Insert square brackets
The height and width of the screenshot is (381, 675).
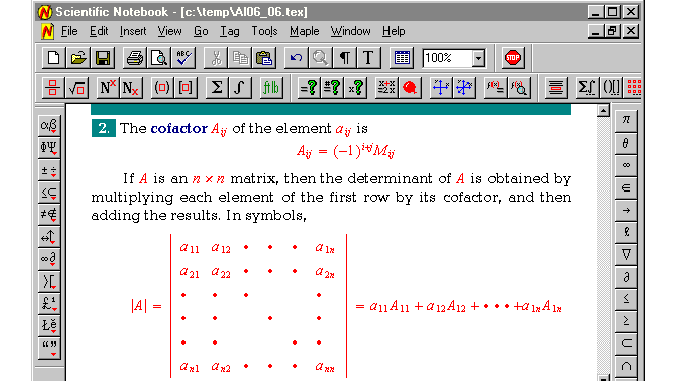[x=186, y=88]
